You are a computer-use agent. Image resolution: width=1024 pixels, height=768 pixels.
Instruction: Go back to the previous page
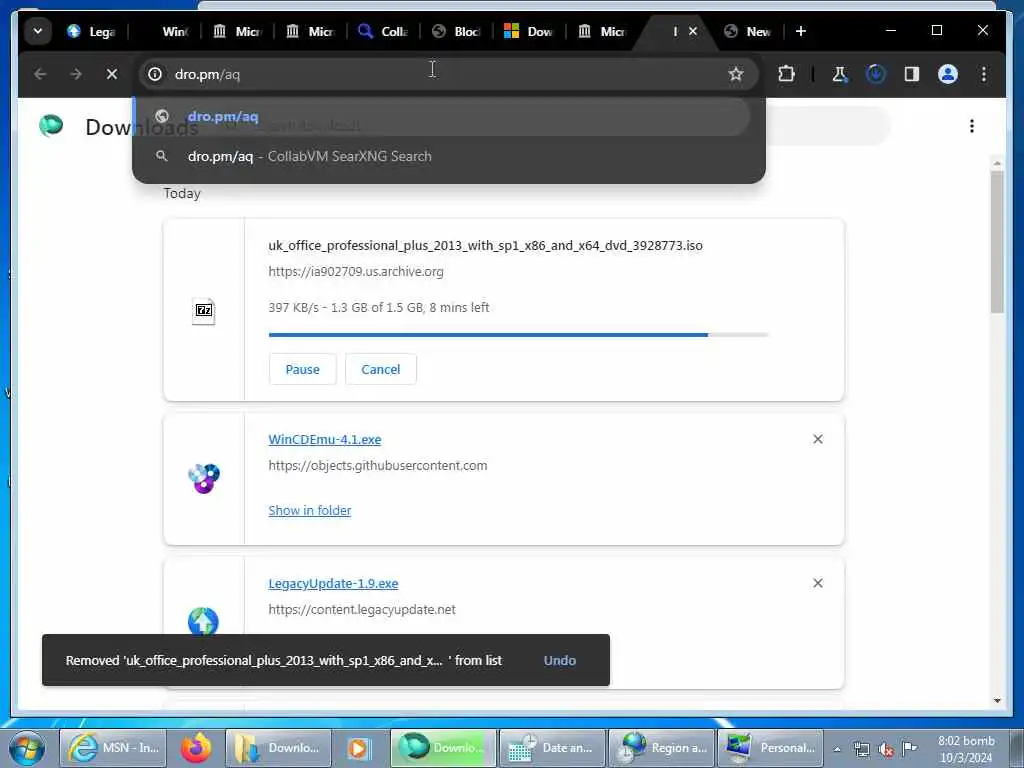40,74
